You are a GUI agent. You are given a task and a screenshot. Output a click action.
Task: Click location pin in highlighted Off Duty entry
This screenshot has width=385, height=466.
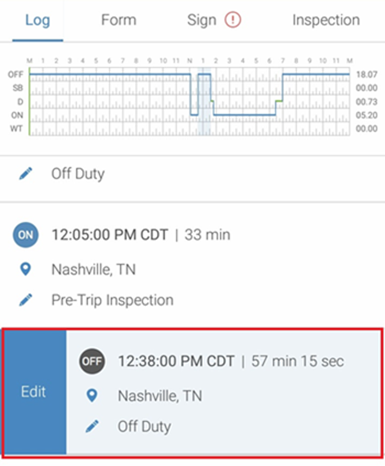click(92, 396)
